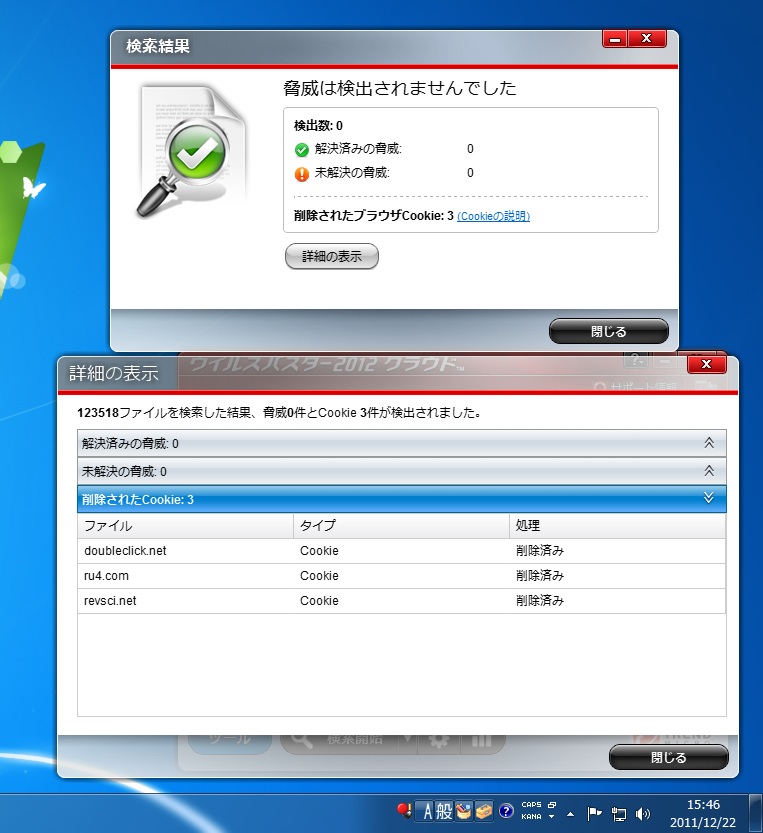Open the Cookieの説明 link
Screen dimensions: 763x833
(x=493, y=216)
